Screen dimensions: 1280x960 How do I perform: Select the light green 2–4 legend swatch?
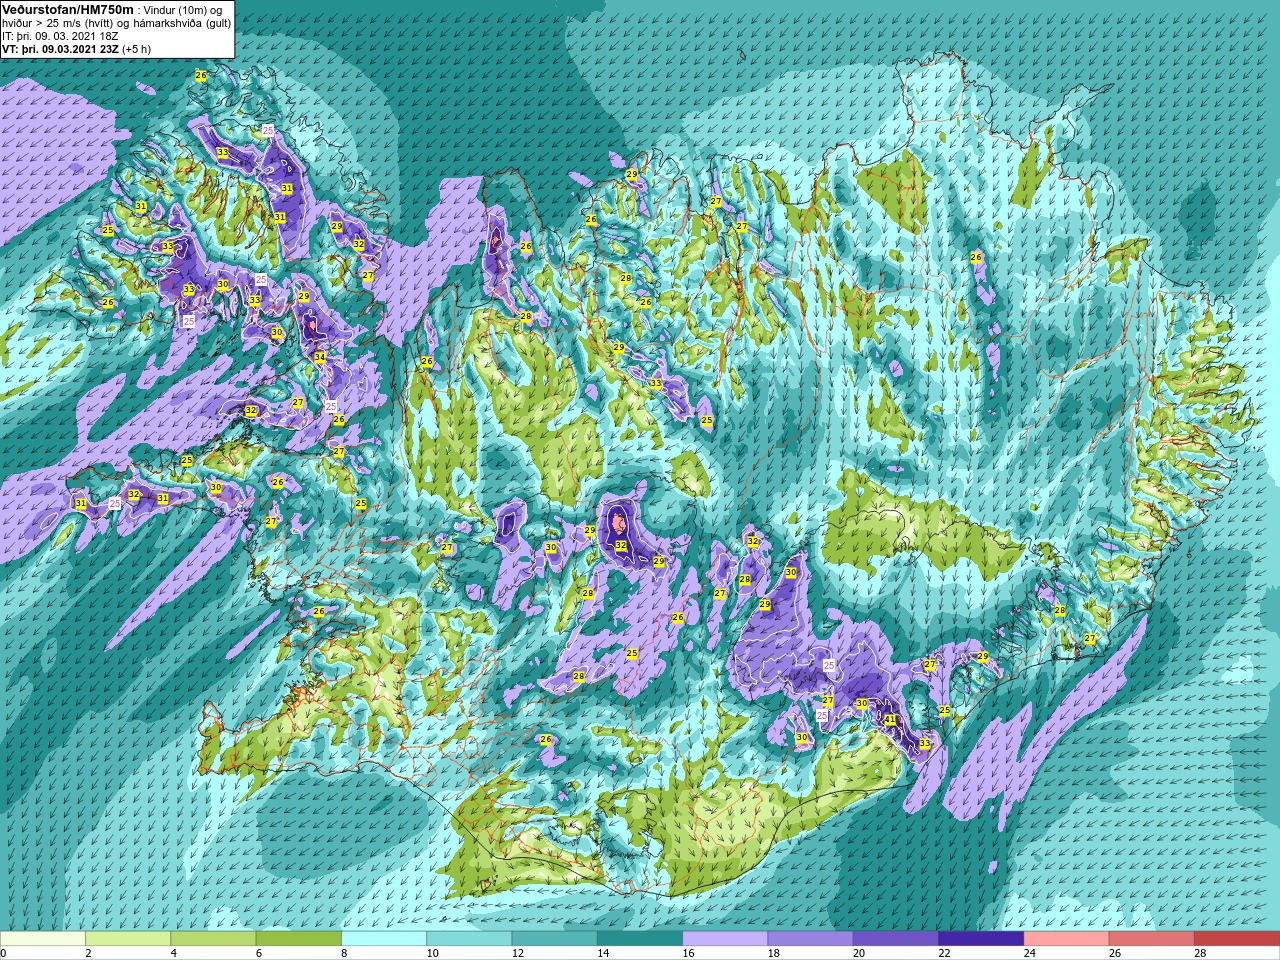[x=128, y=939]
